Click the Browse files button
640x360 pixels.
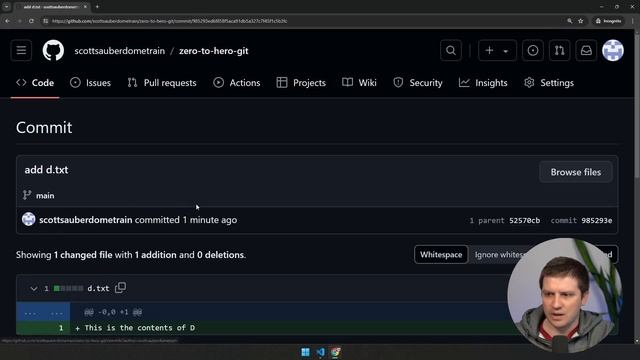[576, 172]
